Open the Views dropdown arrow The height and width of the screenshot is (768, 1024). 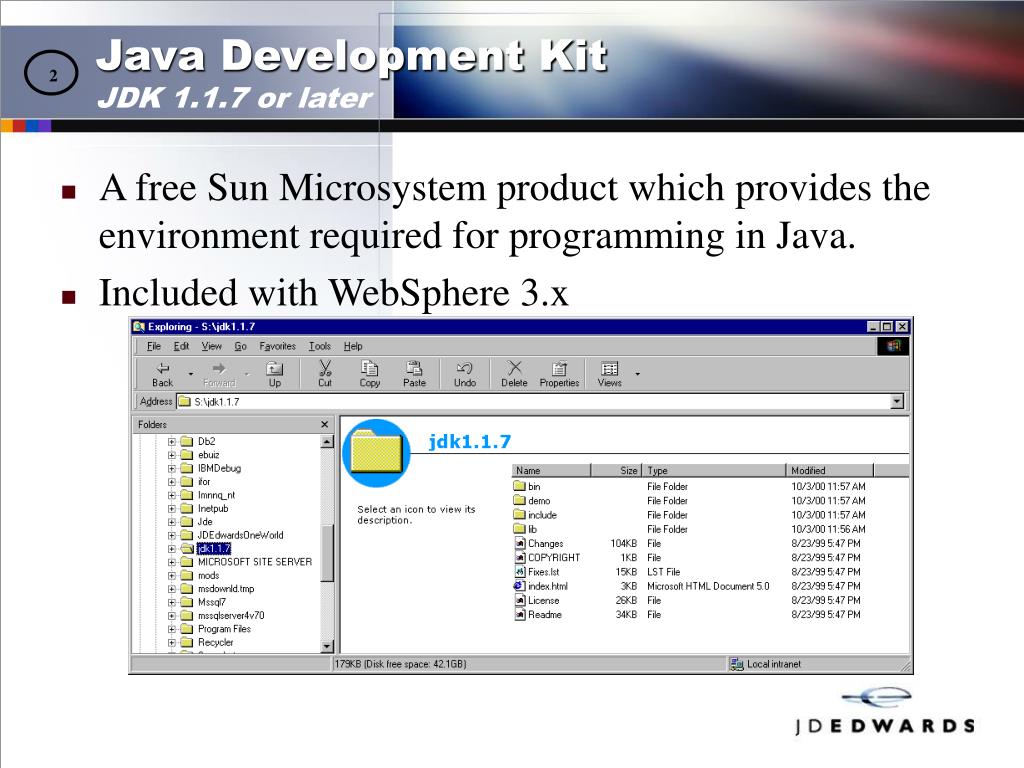(637, 374)
